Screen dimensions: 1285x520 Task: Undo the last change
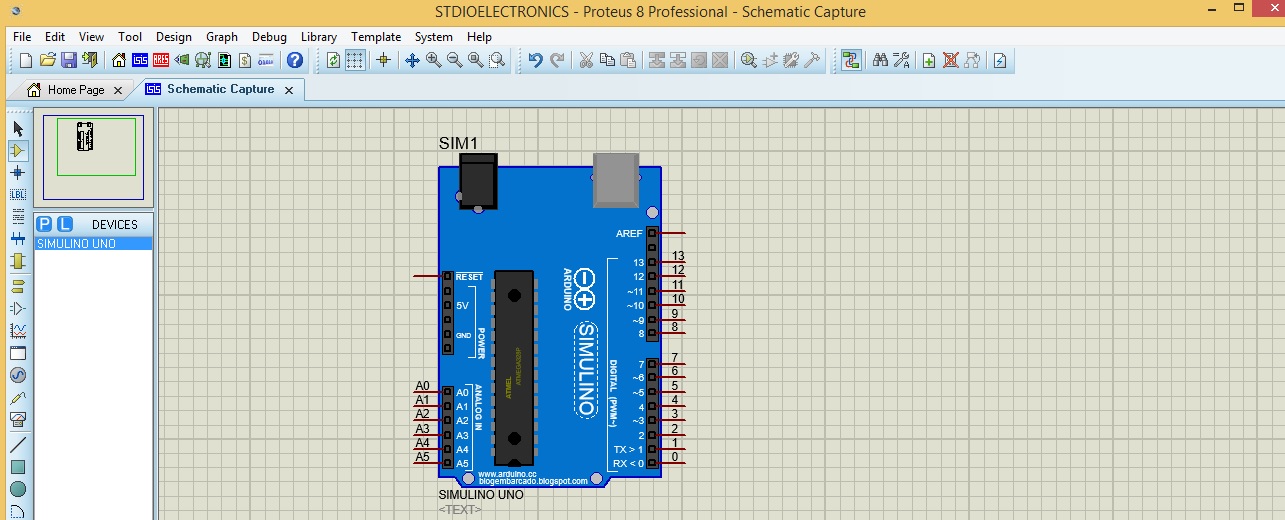[x=535, y=60]
